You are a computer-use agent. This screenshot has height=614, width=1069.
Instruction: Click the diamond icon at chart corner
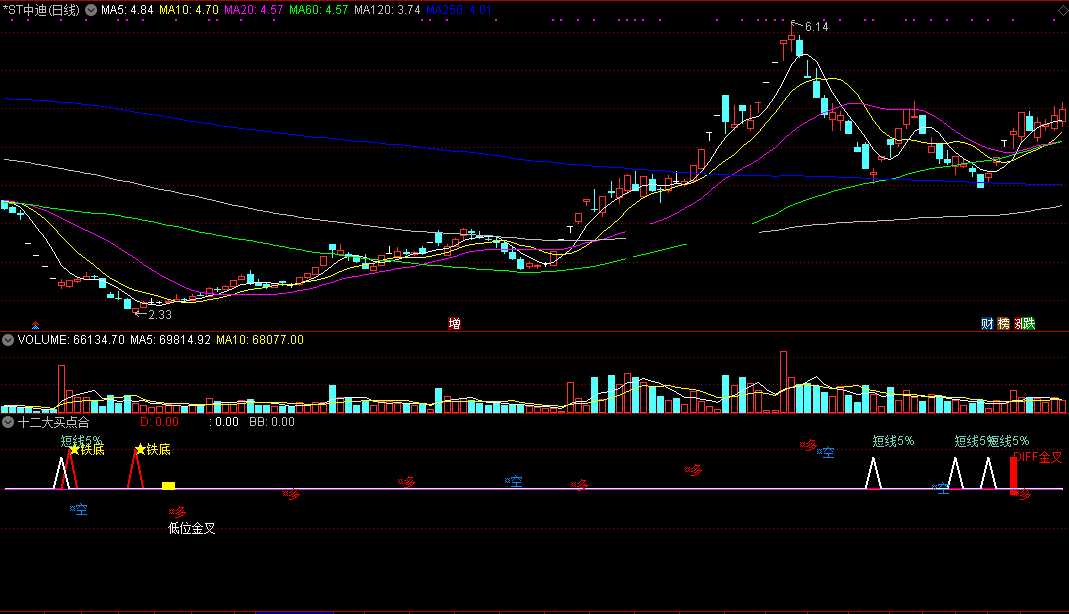pos(1062,10)
